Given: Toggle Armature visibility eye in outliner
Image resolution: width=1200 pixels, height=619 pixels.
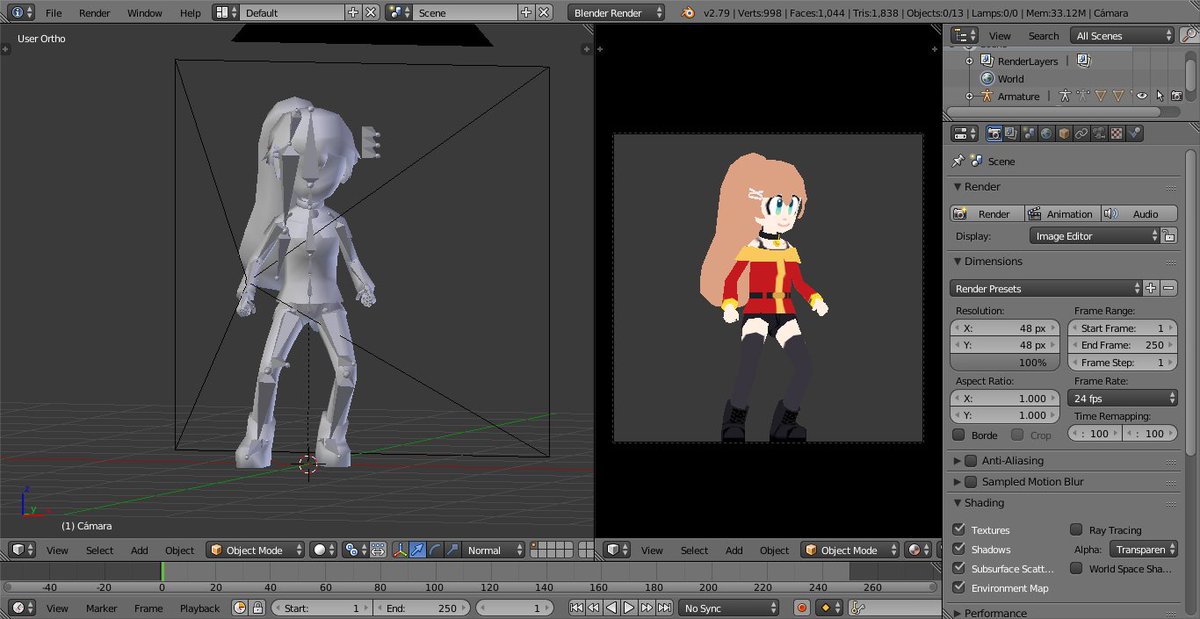Looking at the screenshot, I should (x=1141, y=96).
